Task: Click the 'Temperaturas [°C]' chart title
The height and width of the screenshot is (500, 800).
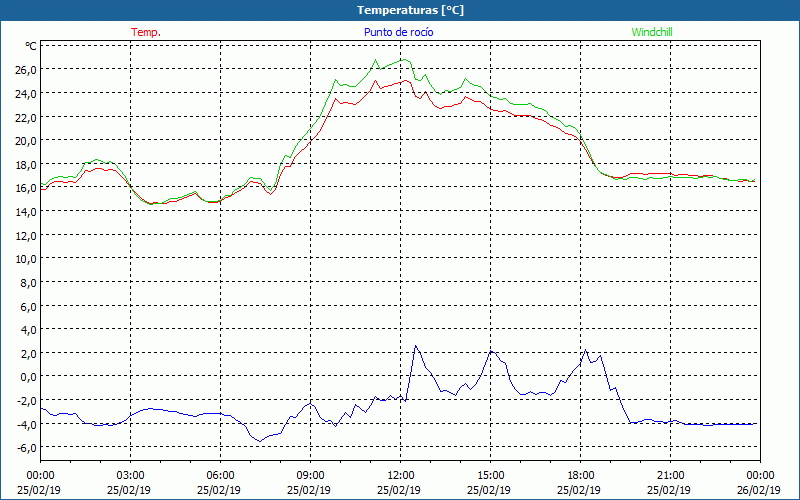Action: pyautogui.click(x=411, y=10)
